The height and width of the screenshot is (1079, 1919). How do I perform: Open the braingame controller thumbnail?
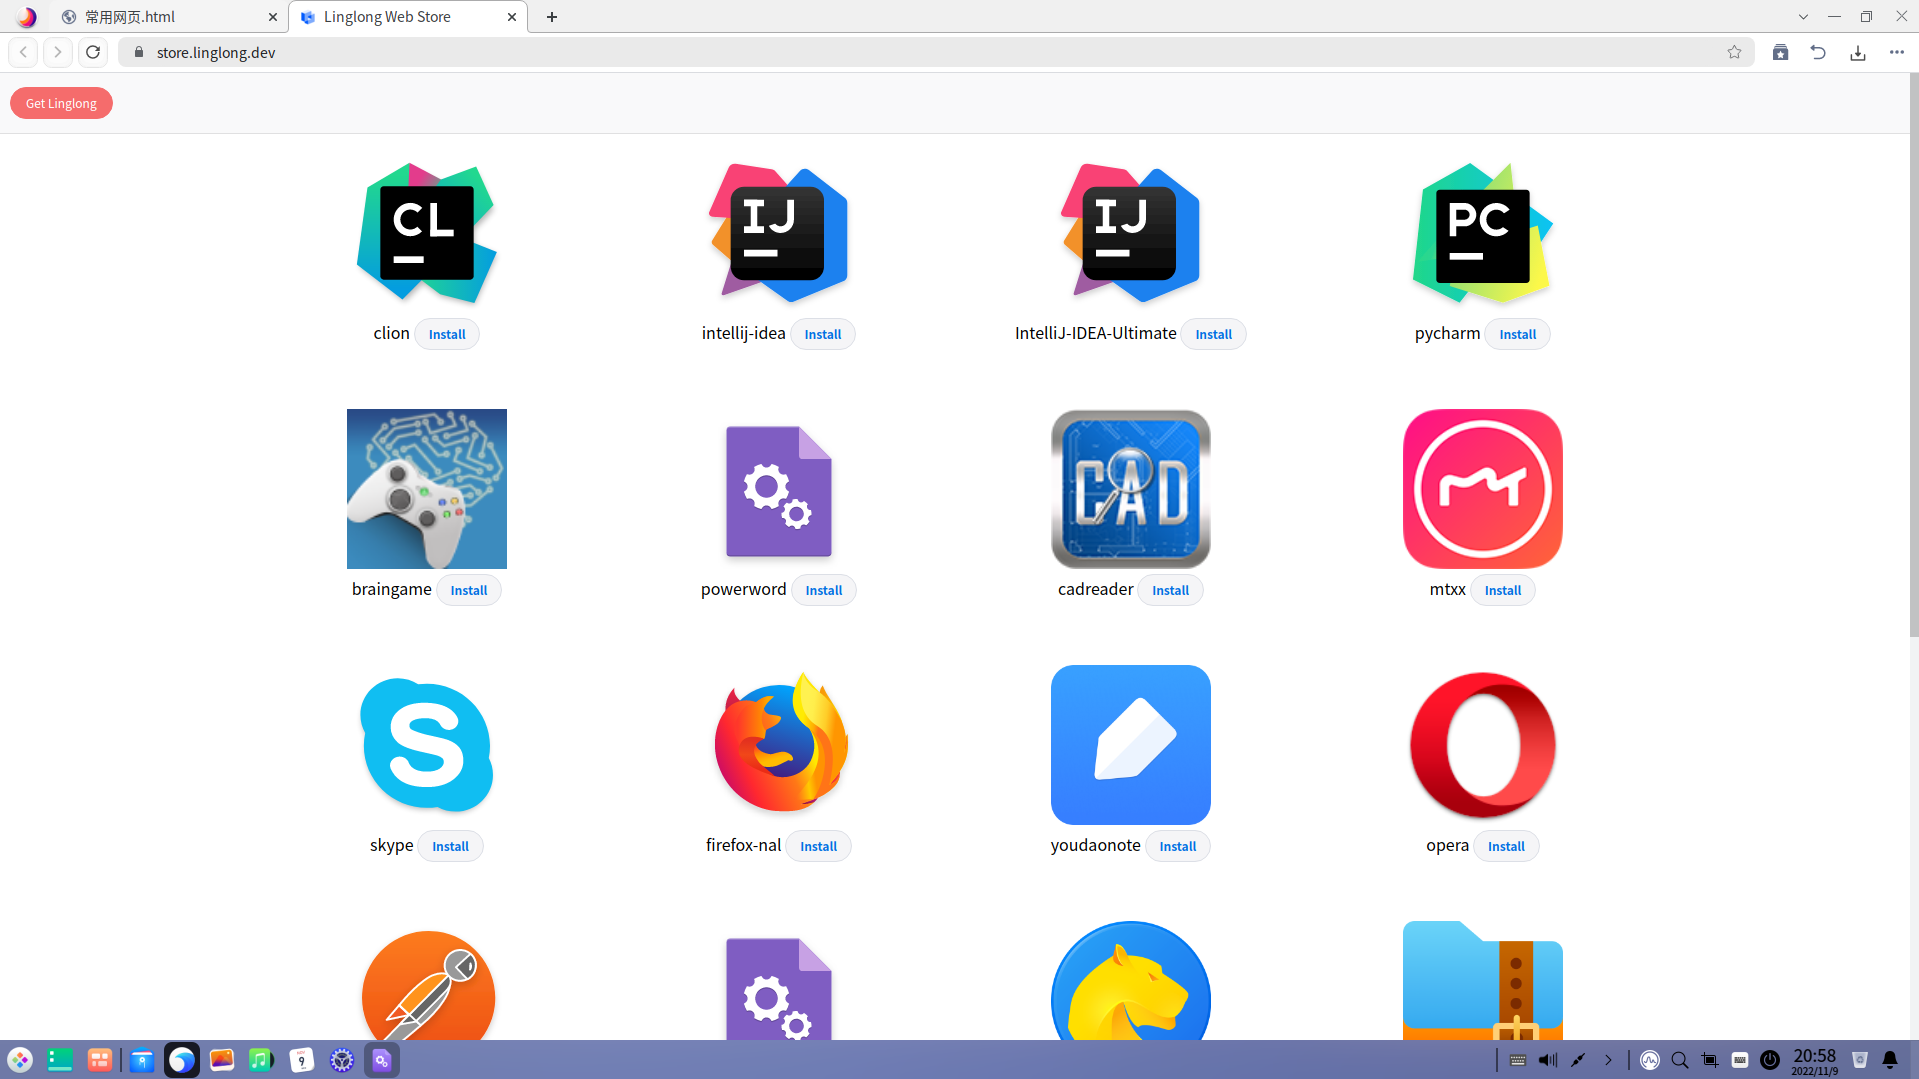tap(427, 489)
